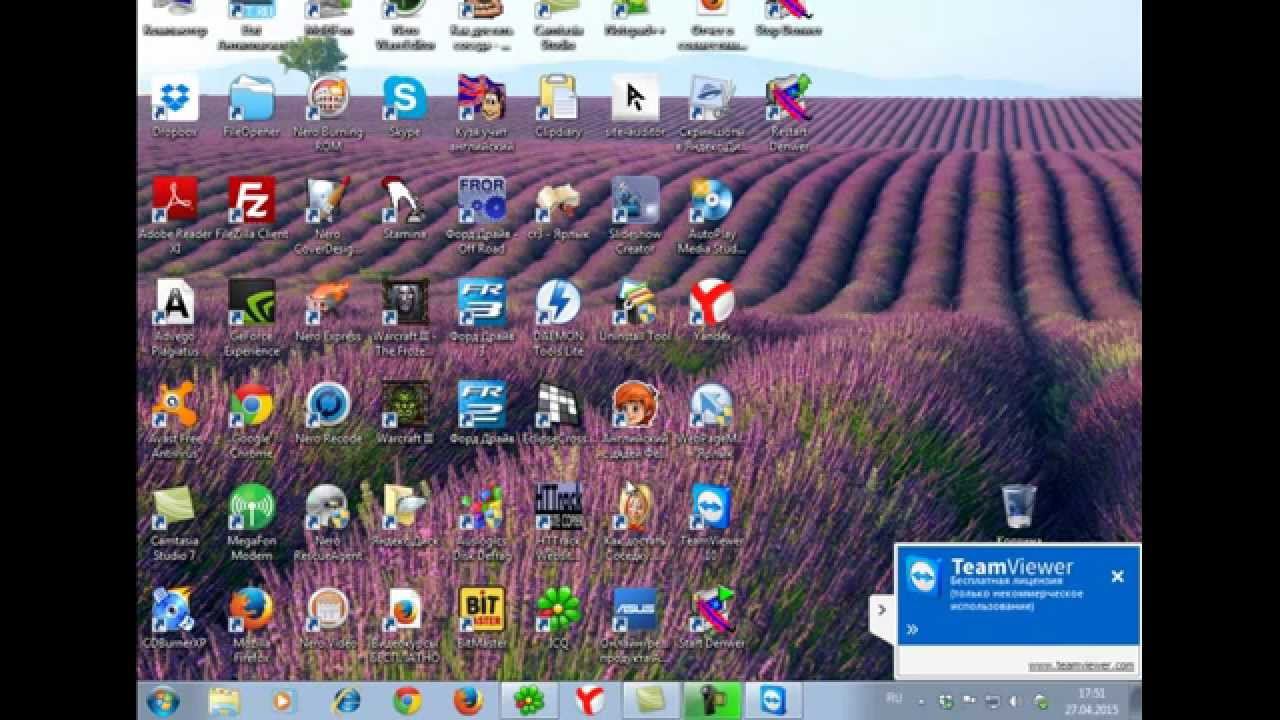Open the volume control tray icon
The width and height of the screenshot is (1280, 720).
[x=1016, y=701]
